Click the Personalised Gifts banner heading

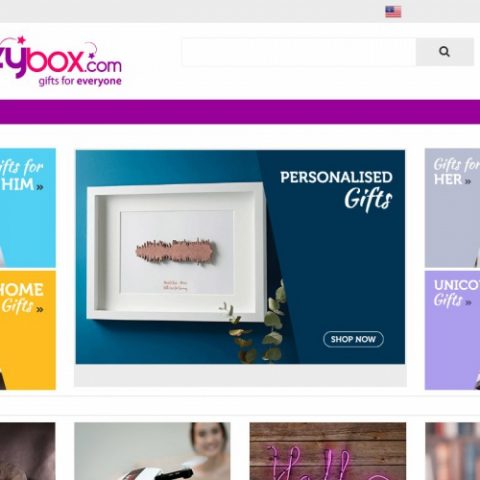tap(336, 191)
